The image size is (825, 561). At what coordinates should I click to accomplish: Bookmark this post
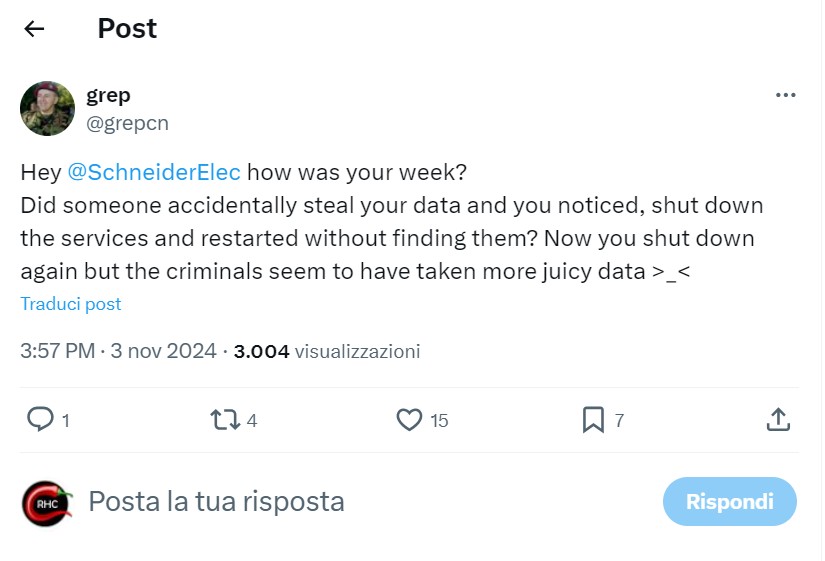pyautogui.click(x=593, y=420)
